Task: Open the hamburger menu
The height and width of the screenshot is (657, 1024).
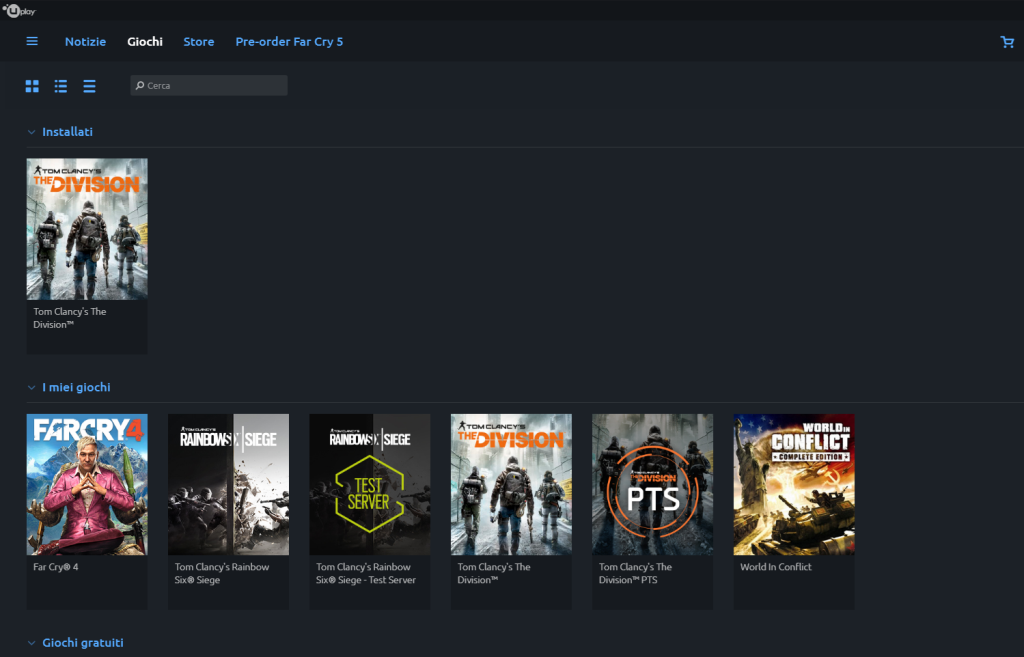Action: pos(32,41)
